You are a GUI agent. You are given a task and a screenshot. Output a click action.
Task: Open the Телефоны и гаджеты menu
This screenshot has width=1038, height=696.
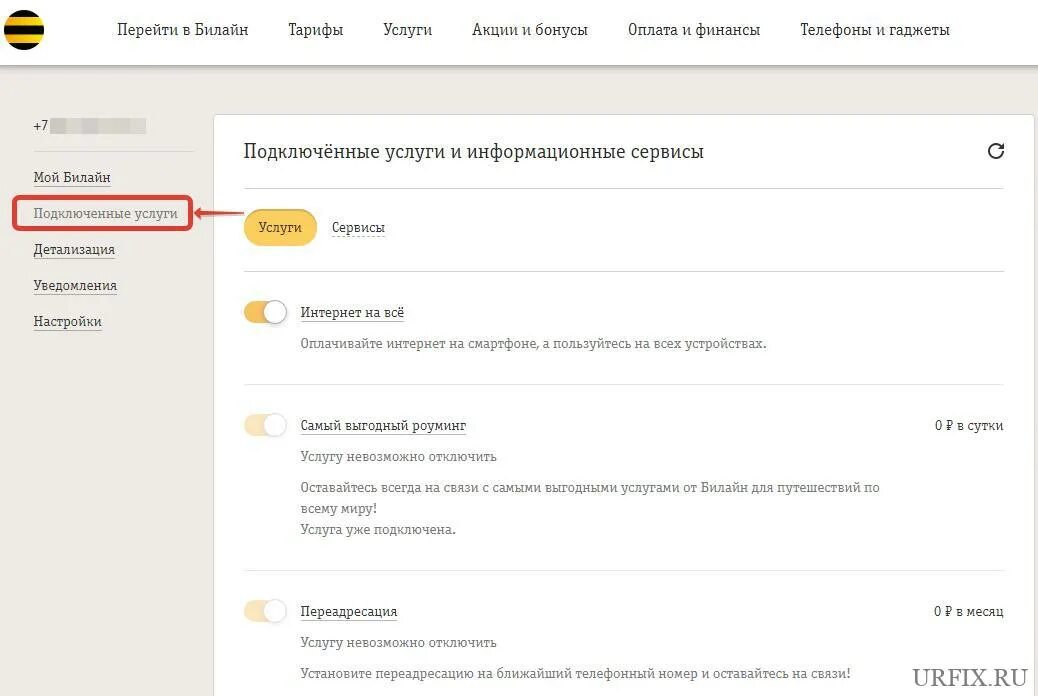point(874,30)
